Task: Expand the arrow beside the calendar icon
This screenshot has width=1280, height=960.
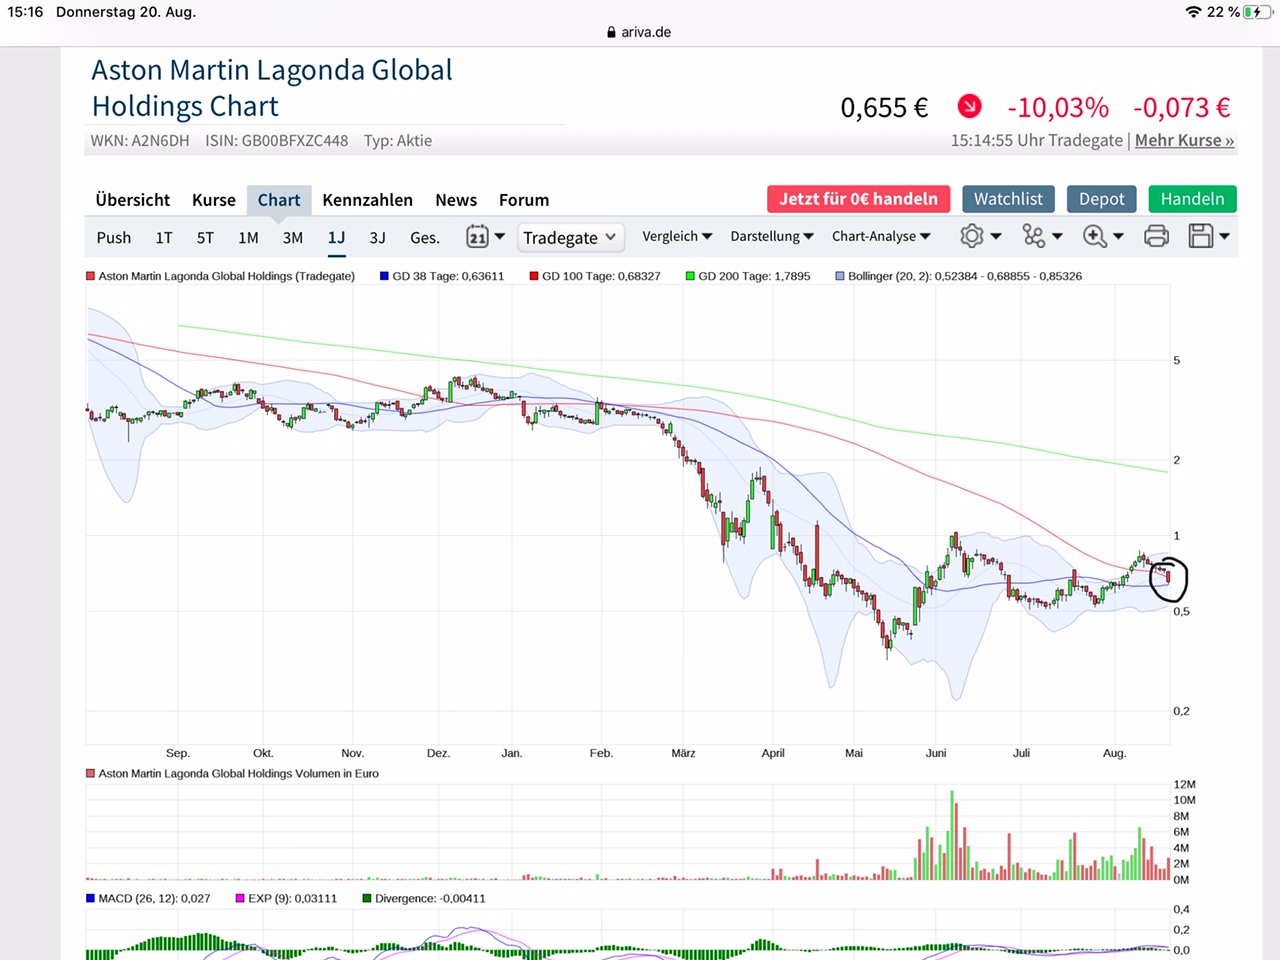Action: [x=500, y=237]
